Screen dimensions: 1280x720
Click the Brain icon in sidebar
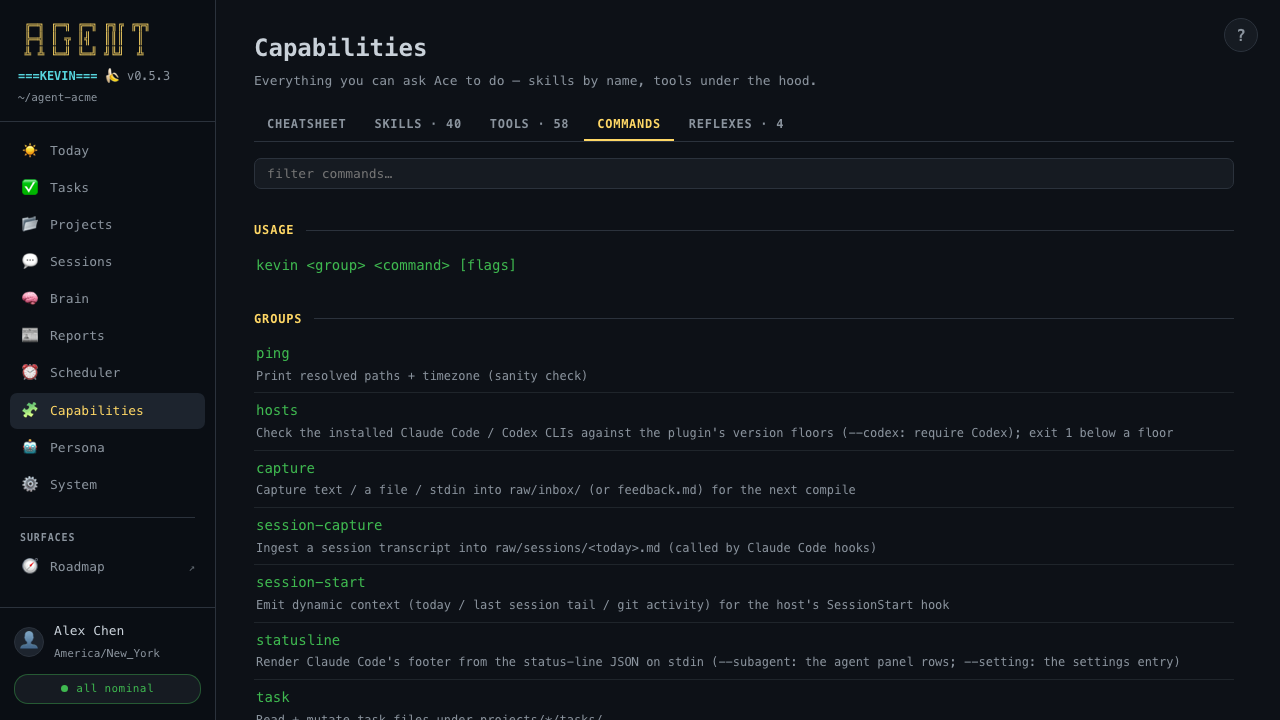pyautogui.click(x=30, y=298)
